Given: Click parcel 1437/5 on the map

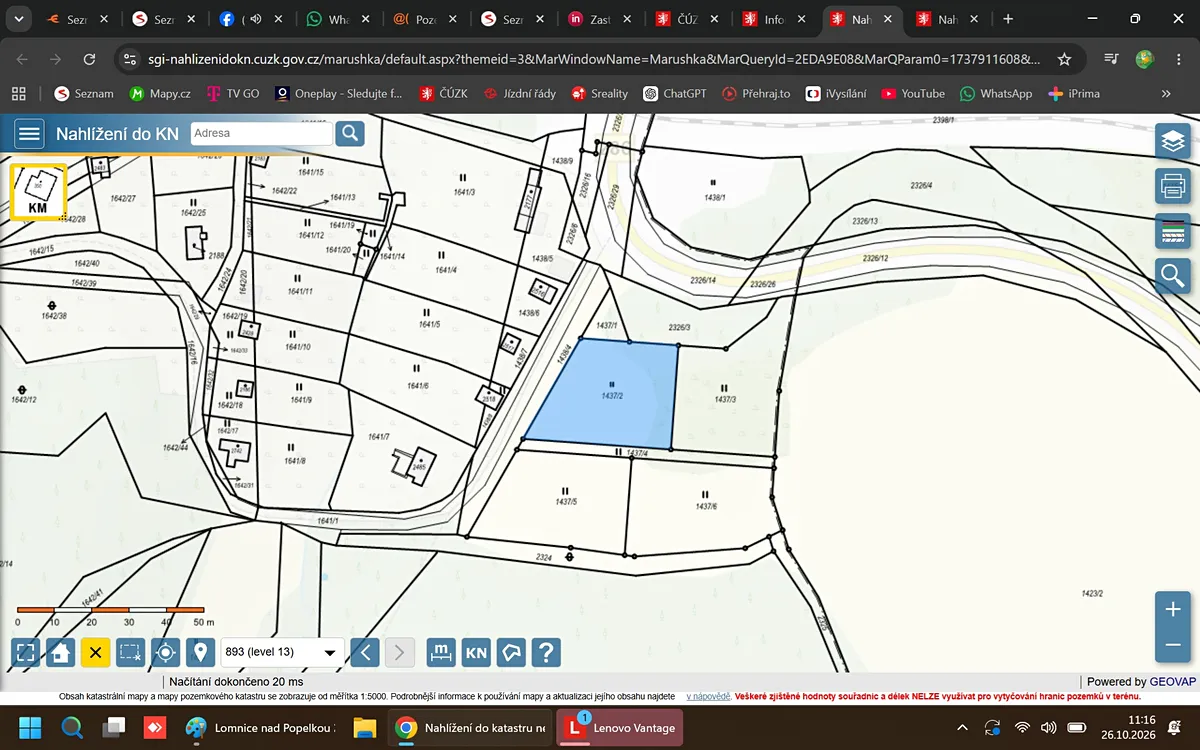Looking at the screenshot, I should click(x=566, y=501).
